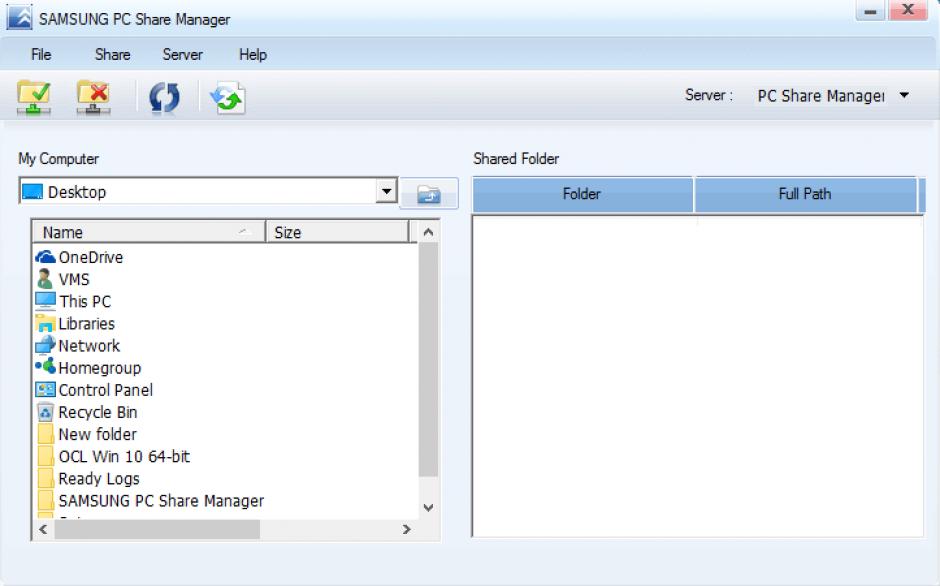The width and height of the screenshot is (940, 586).
Task: Select the Homegroup icon
Action: point(45,367)
